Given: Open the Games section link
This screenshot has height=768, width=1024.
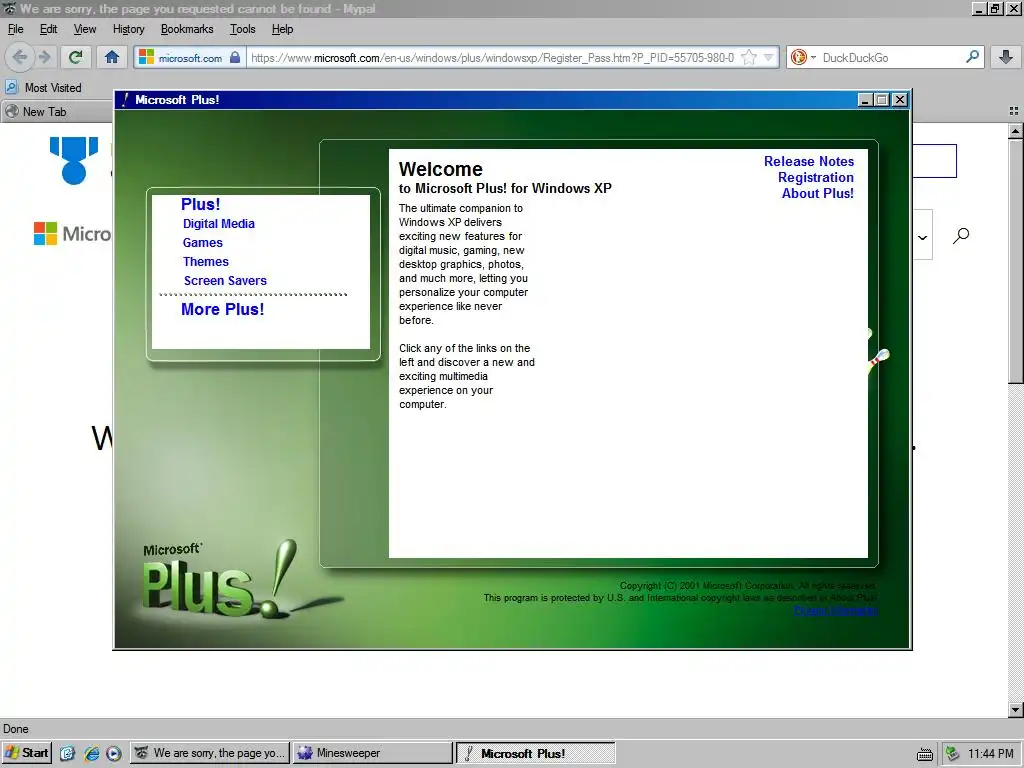Looking at the screenshot, I should click(202, 242).
